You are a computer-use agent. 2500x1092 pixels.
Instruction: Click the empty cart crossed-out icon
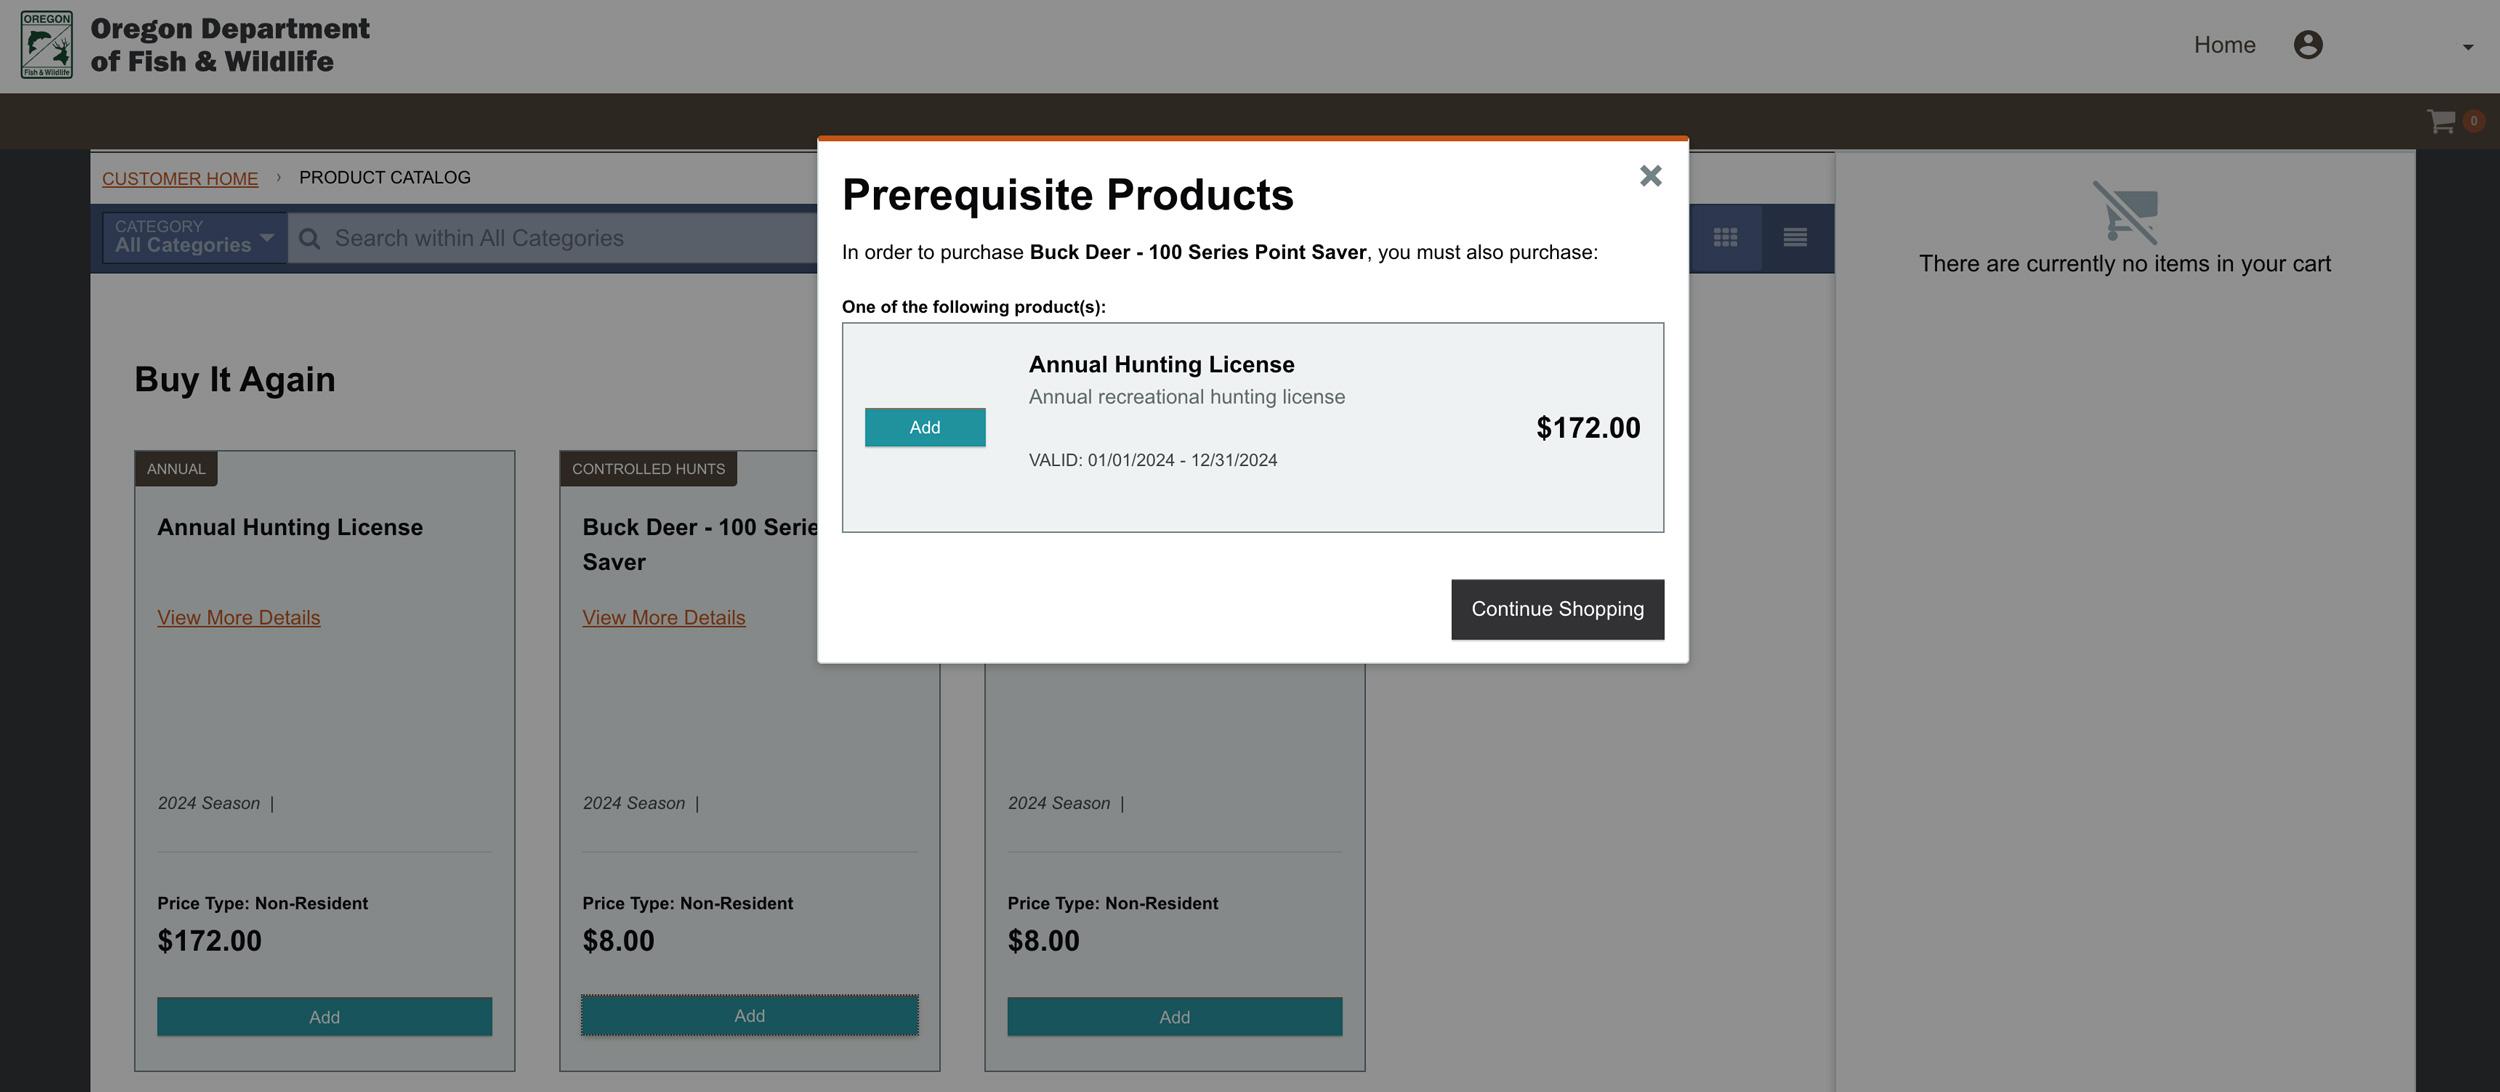tap(2125, 212)
